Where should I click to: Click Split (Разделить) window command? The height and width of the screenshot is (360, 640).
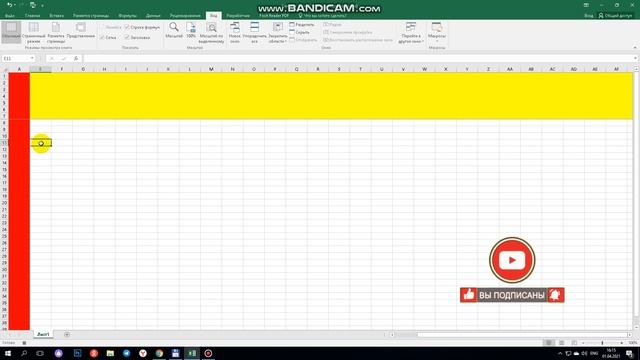302,25
